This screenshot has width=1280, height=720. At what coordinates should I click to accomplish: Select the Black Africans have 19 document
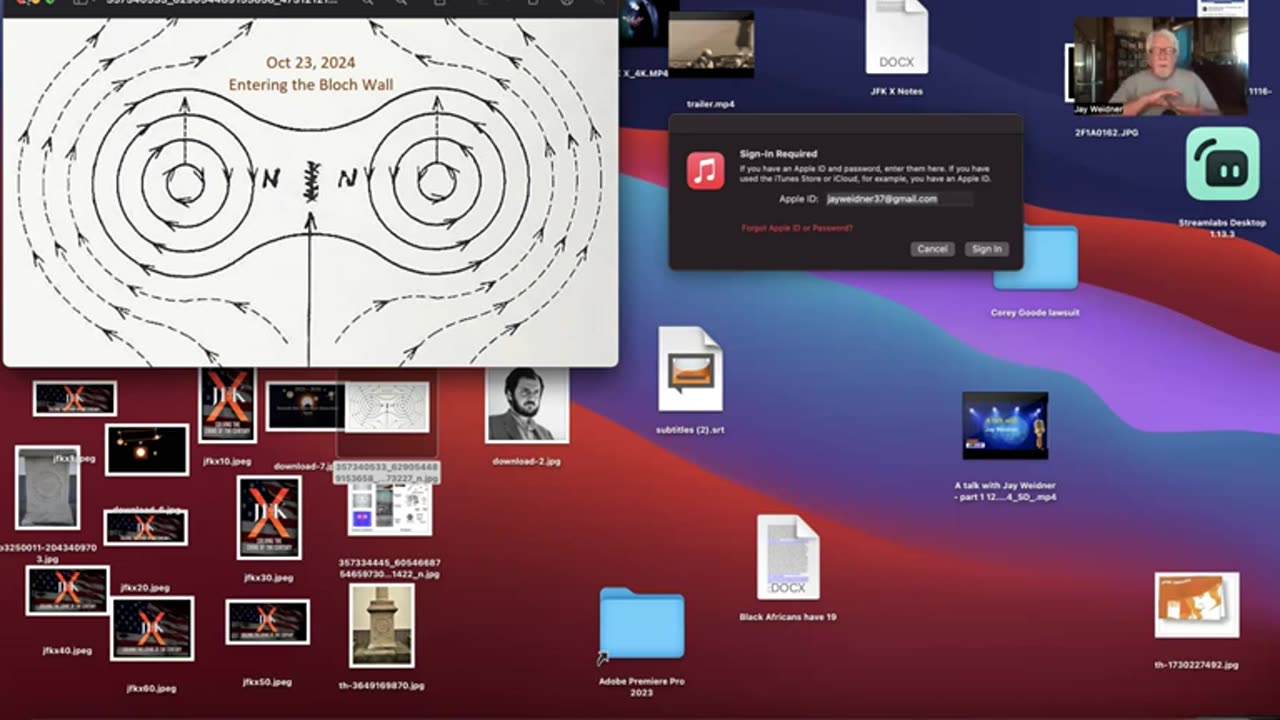click(788, 558)
